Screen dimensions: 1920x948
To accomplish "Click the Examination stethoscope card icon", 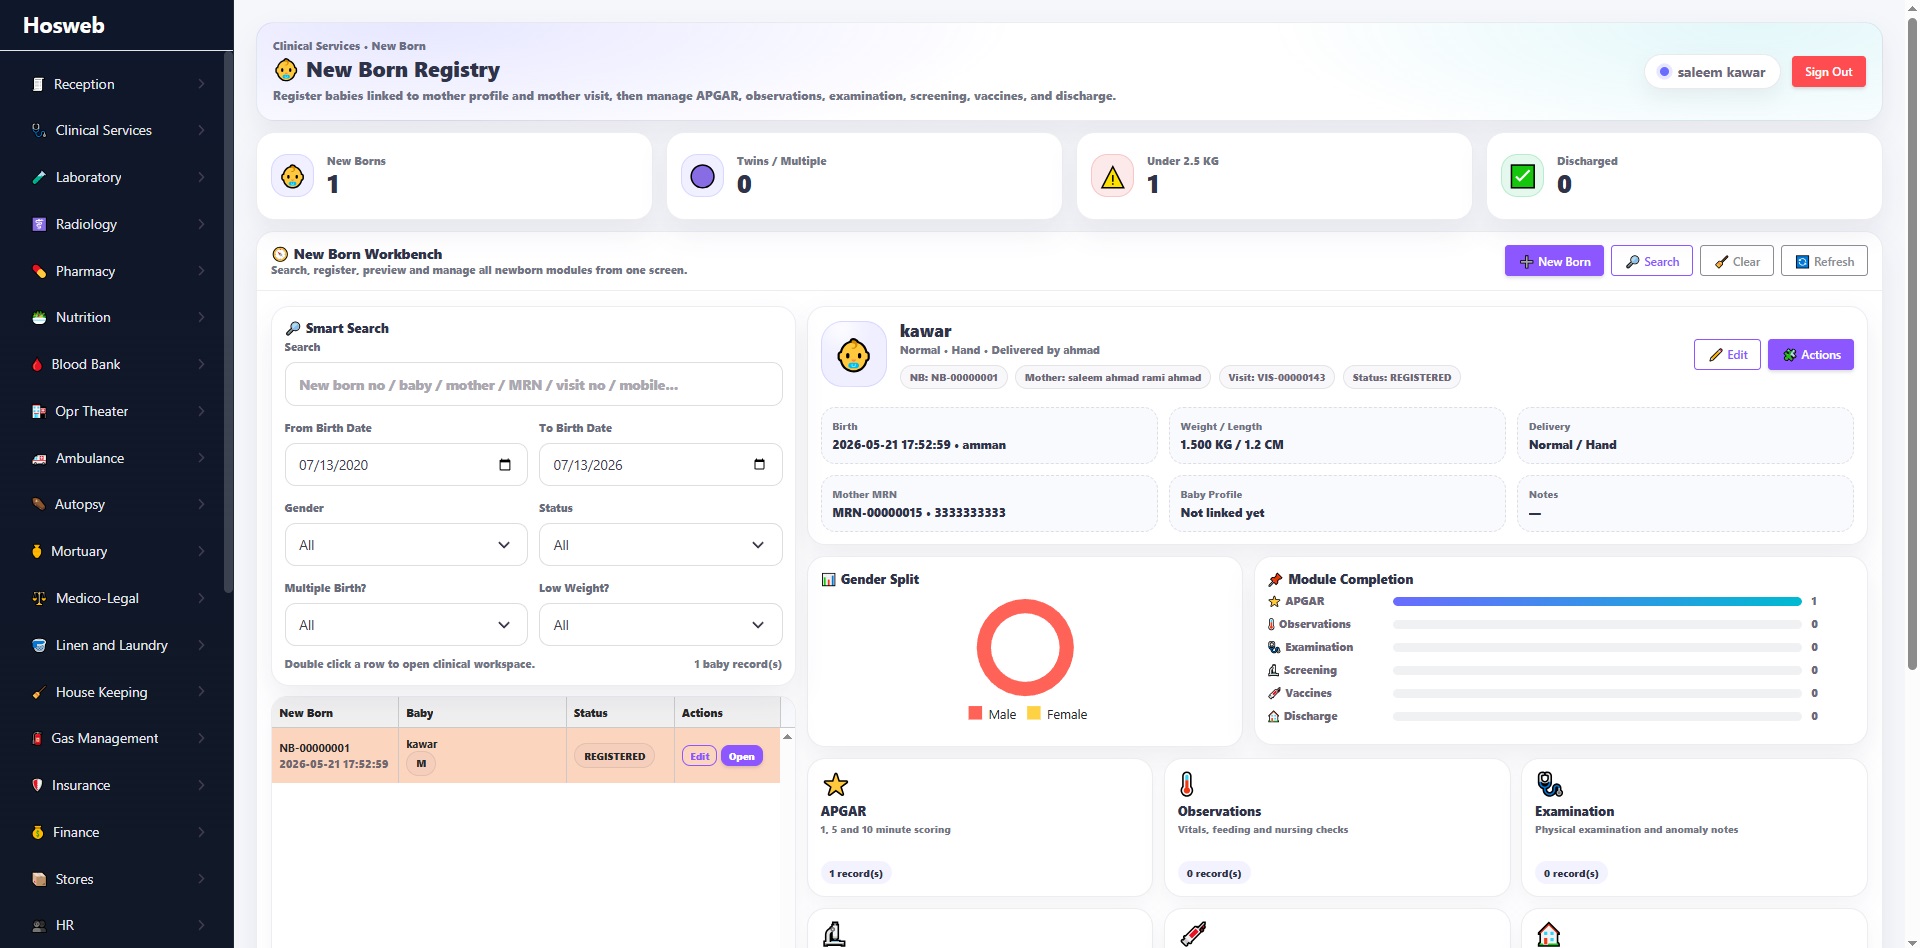I will [x=1549, y=784].
